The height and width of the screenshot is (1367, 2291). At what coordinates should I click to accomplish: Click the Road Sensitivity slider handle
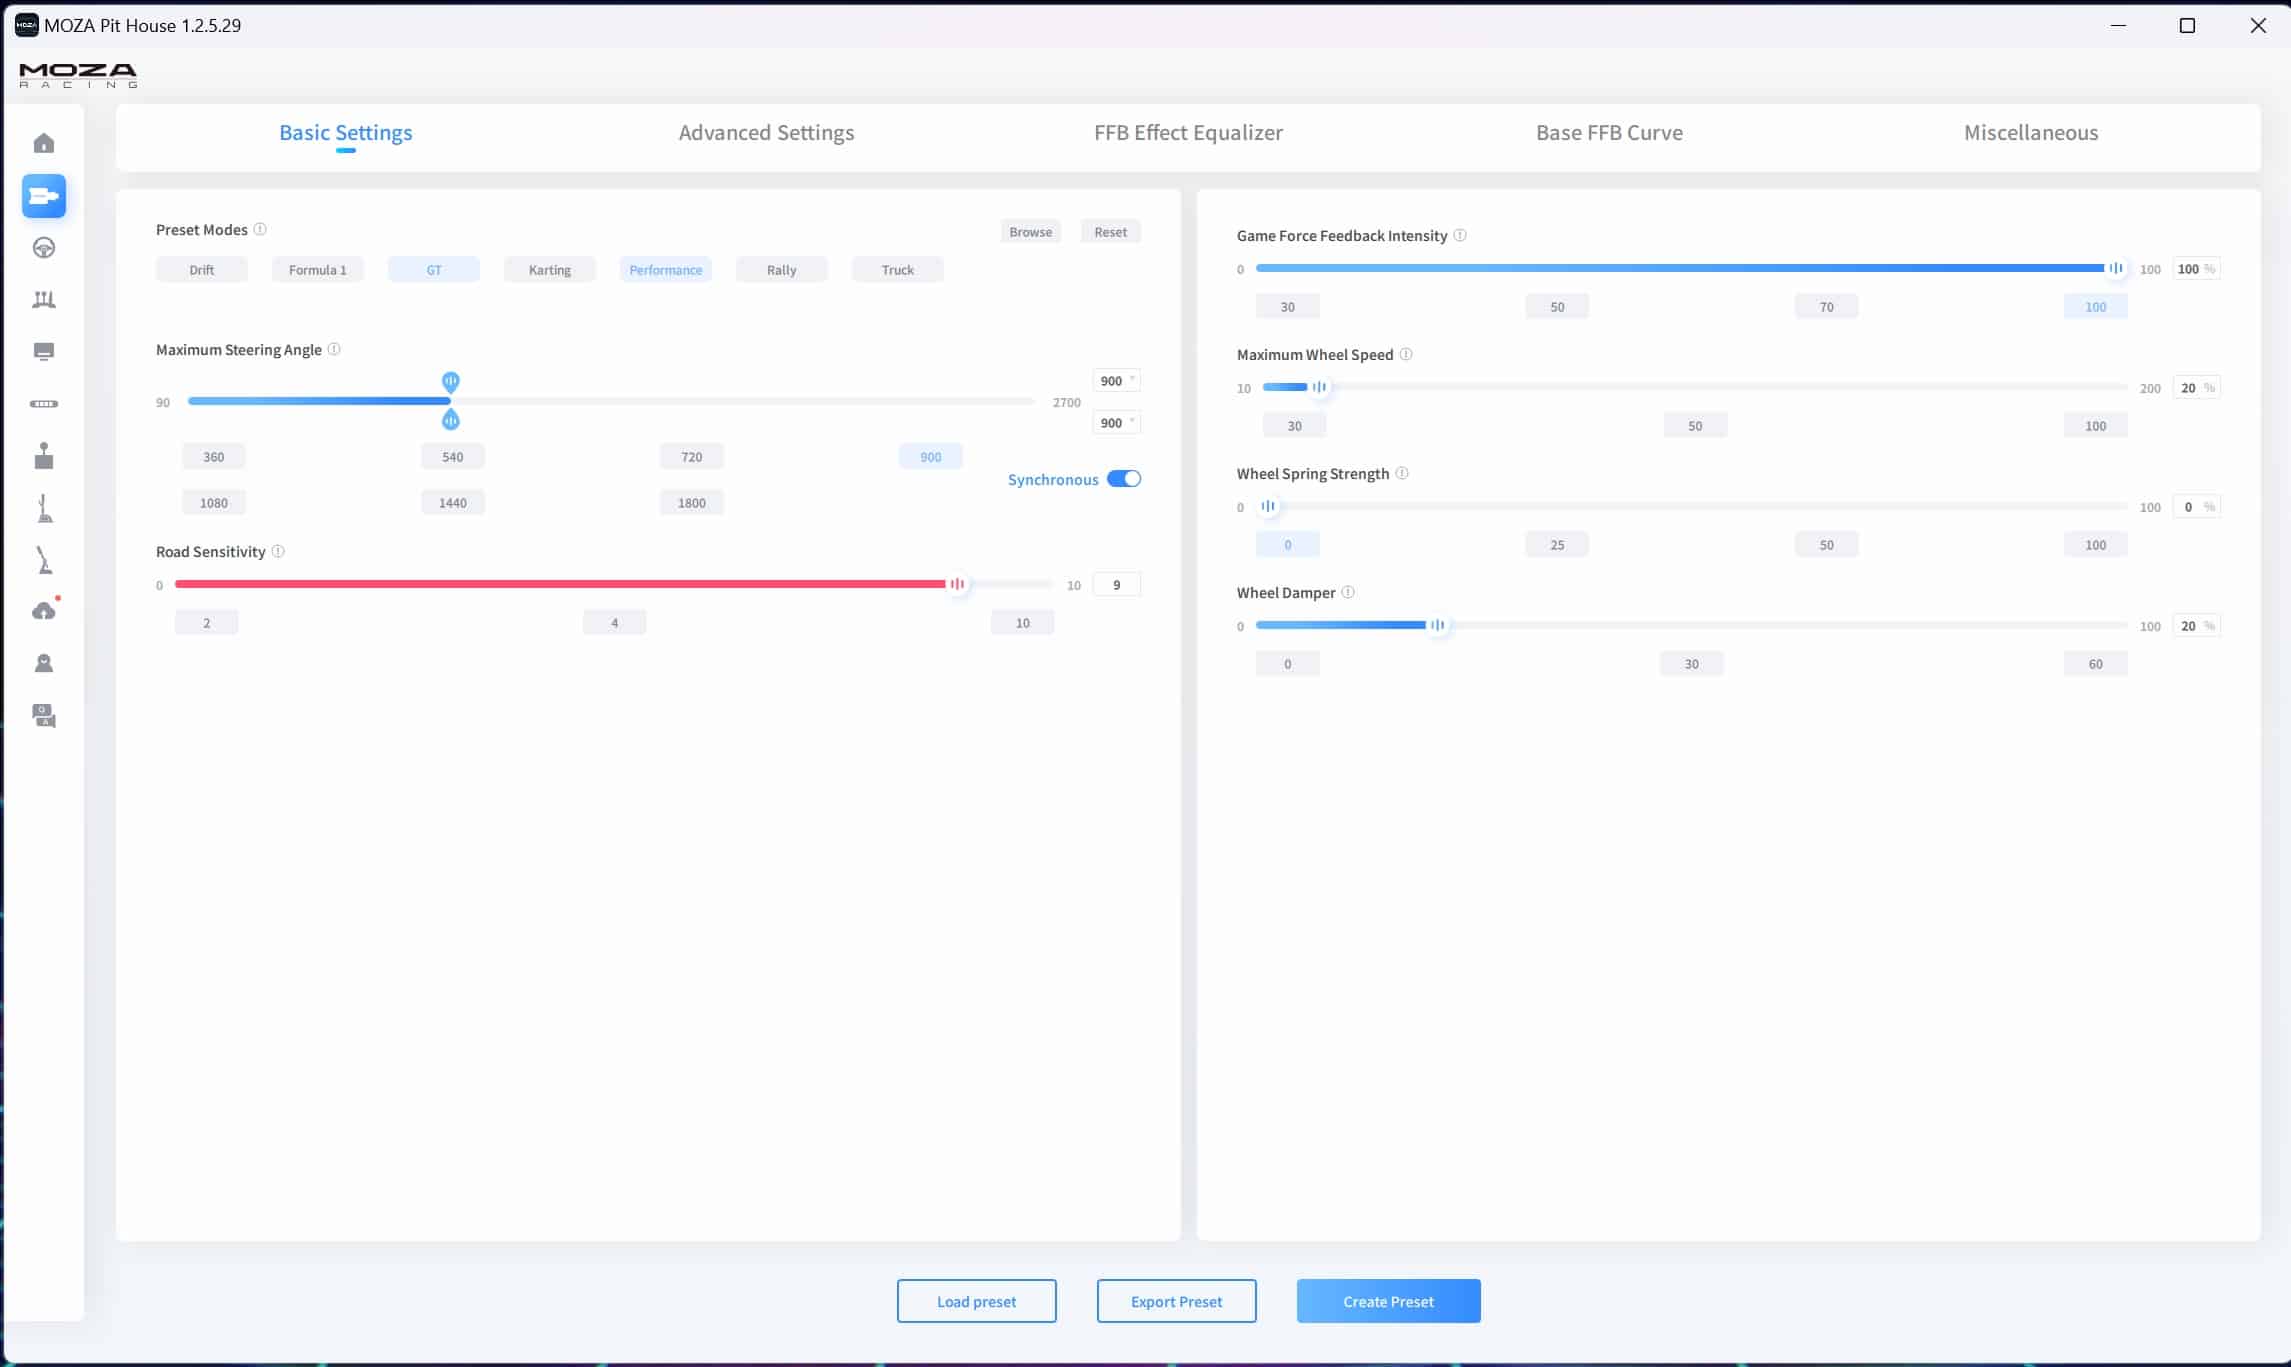point(957,584)
